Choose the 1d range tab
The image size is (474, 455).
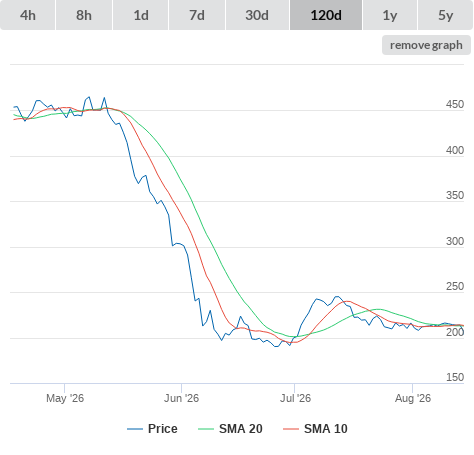click(x=141, y=15)
